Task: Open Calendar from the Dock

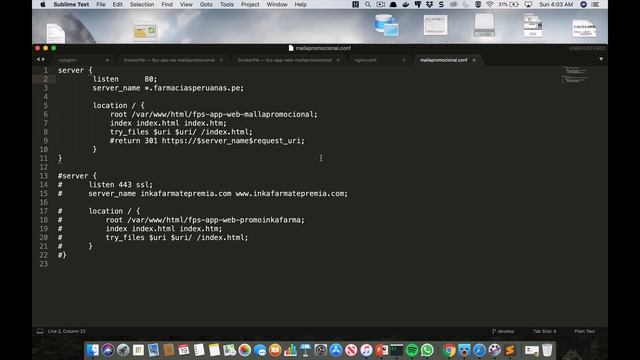Action: click(x=184, y=350)
